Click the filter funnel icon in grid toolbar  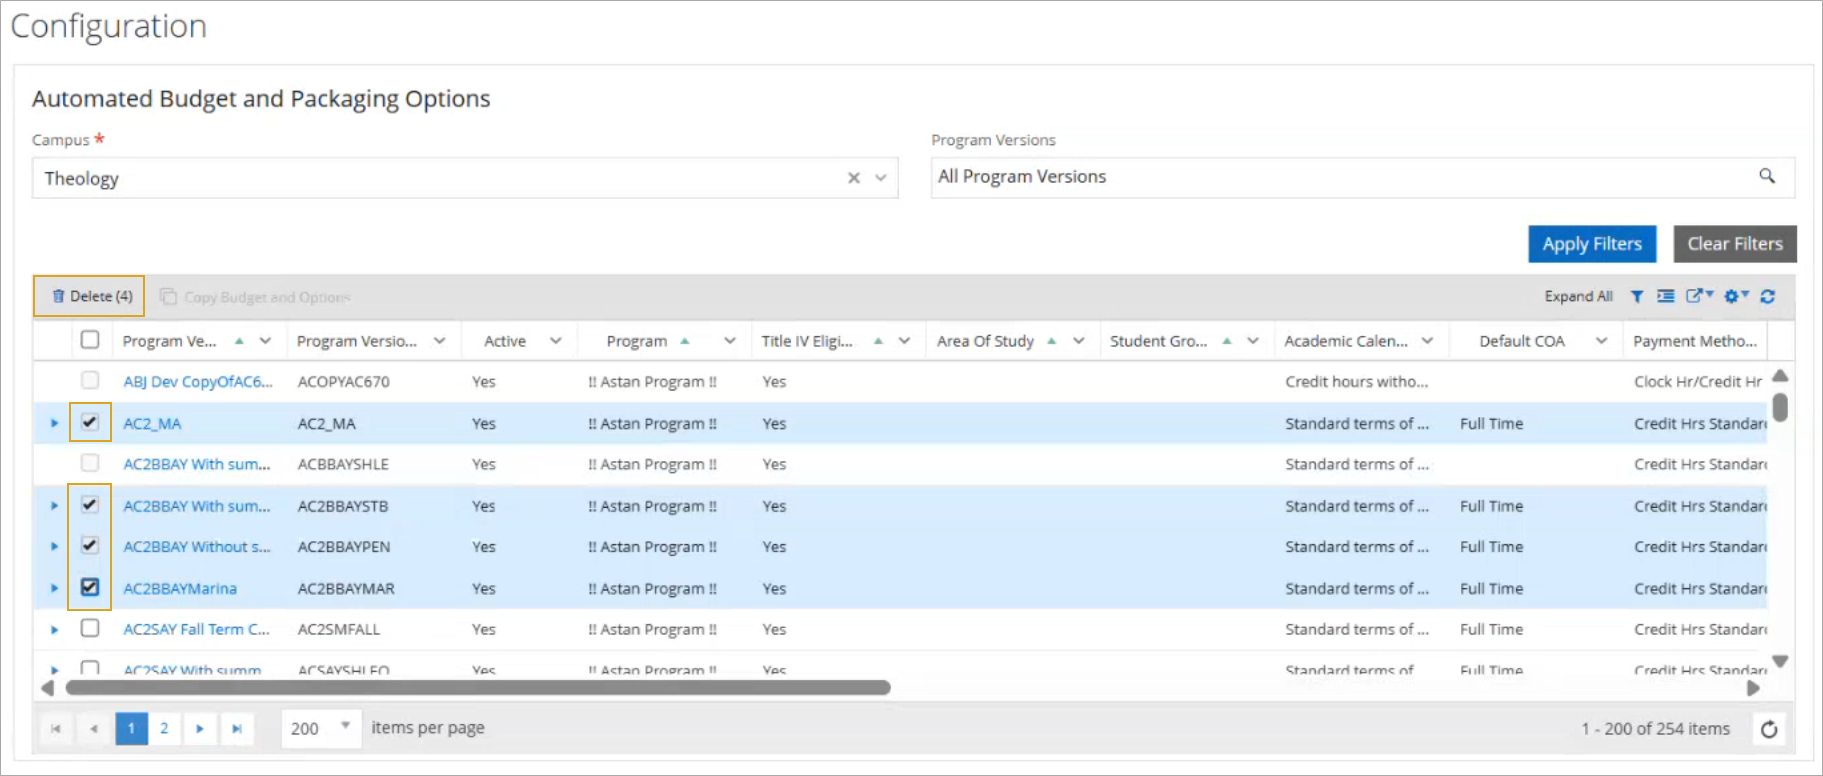click(x=1637, y=297)
